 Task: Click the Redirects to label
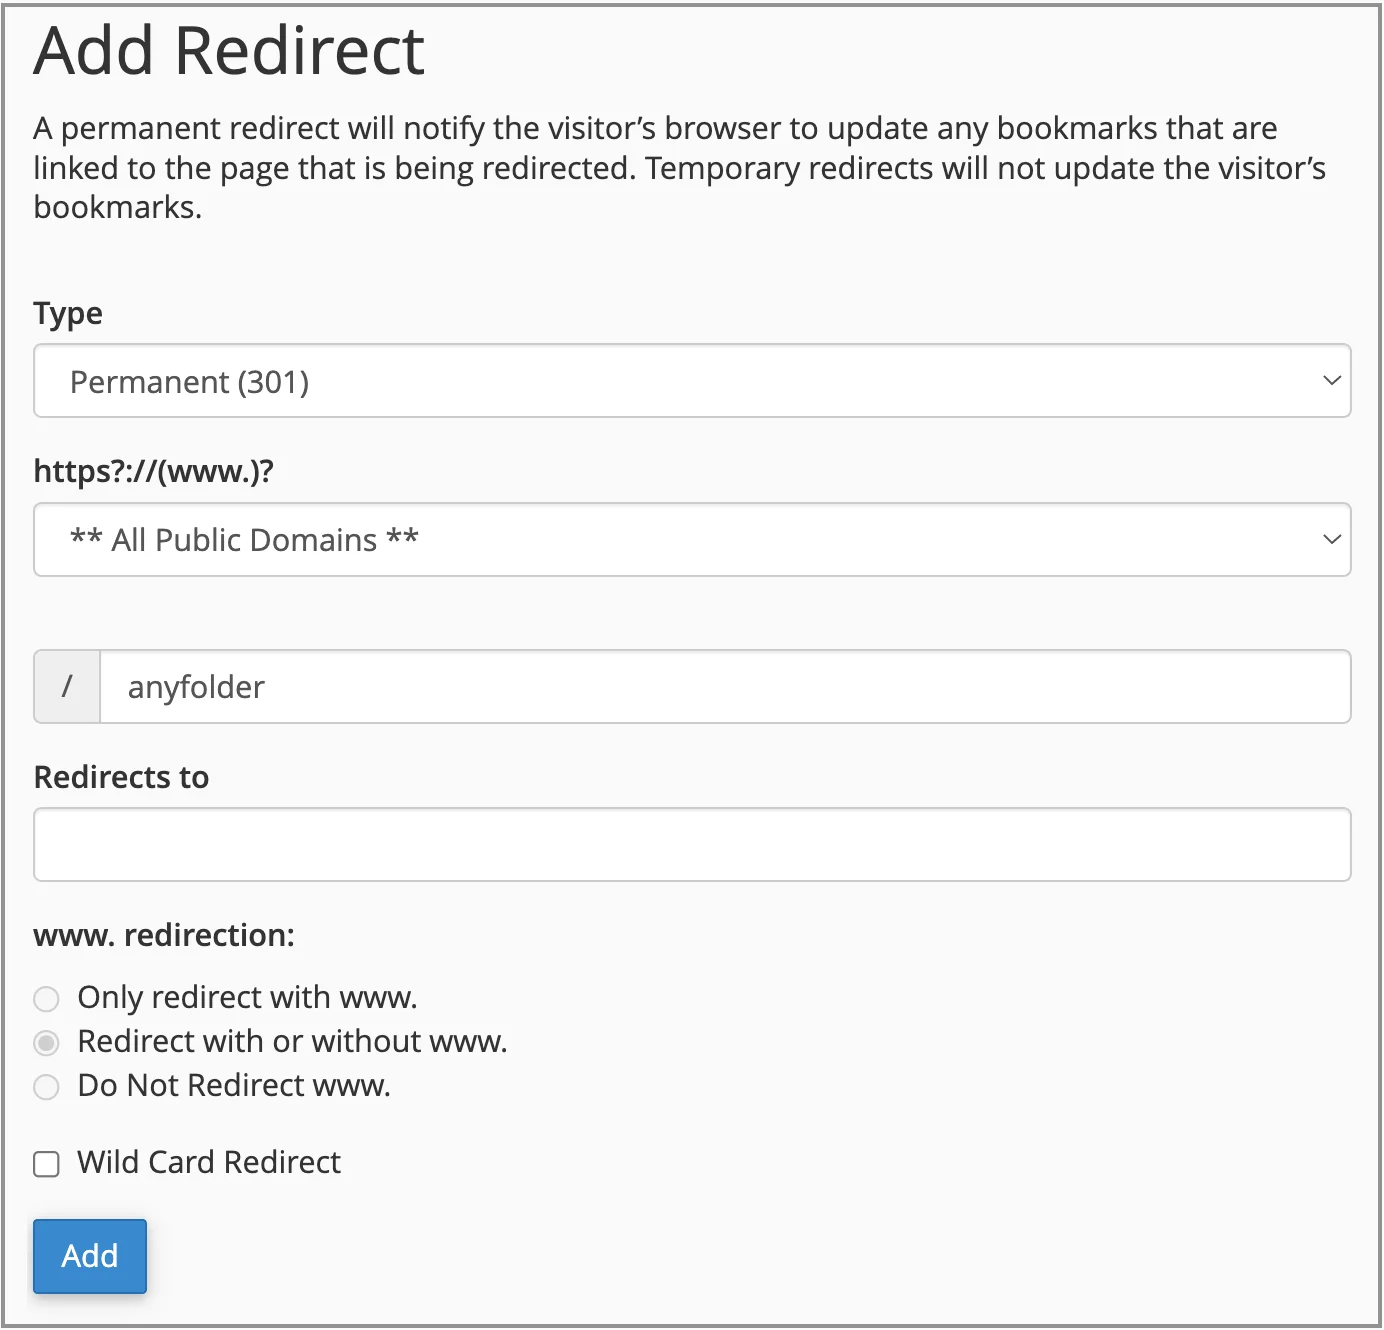coord(121,777)
